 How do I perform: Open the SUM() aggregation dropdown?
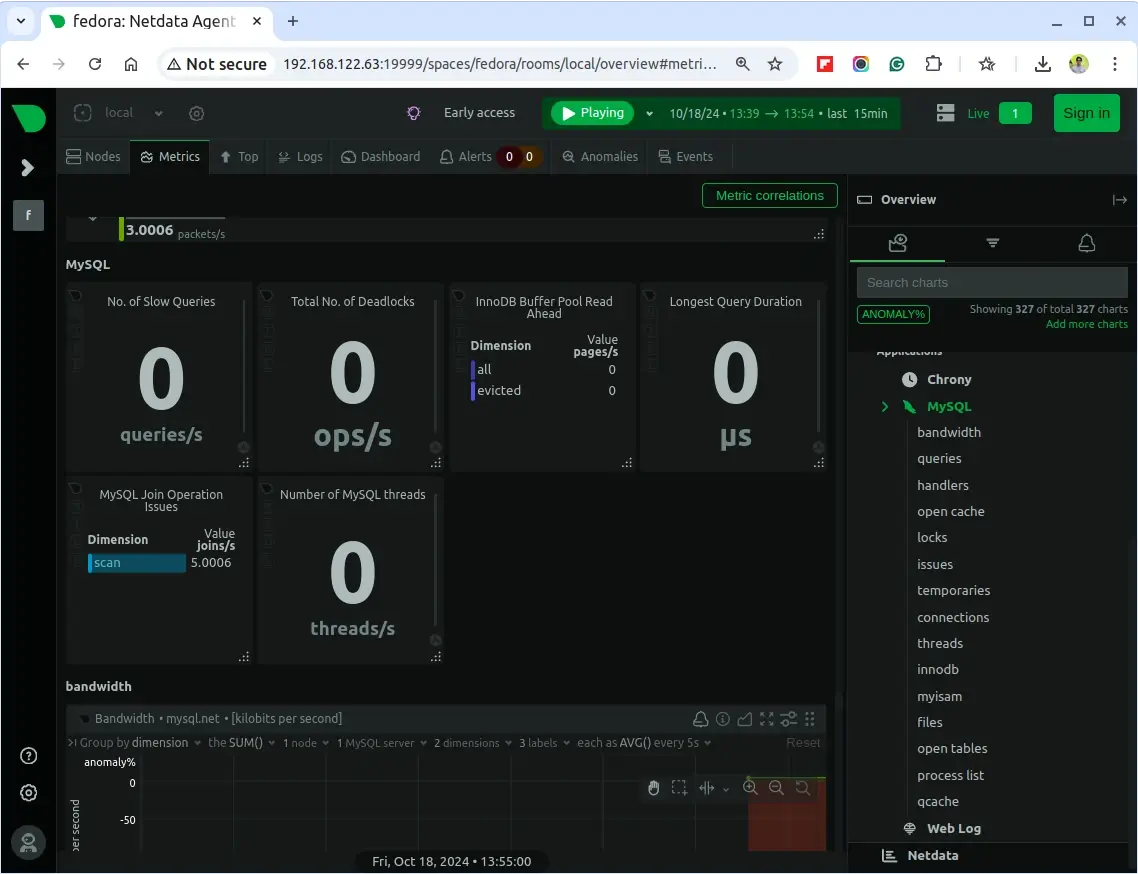(242, 743)
